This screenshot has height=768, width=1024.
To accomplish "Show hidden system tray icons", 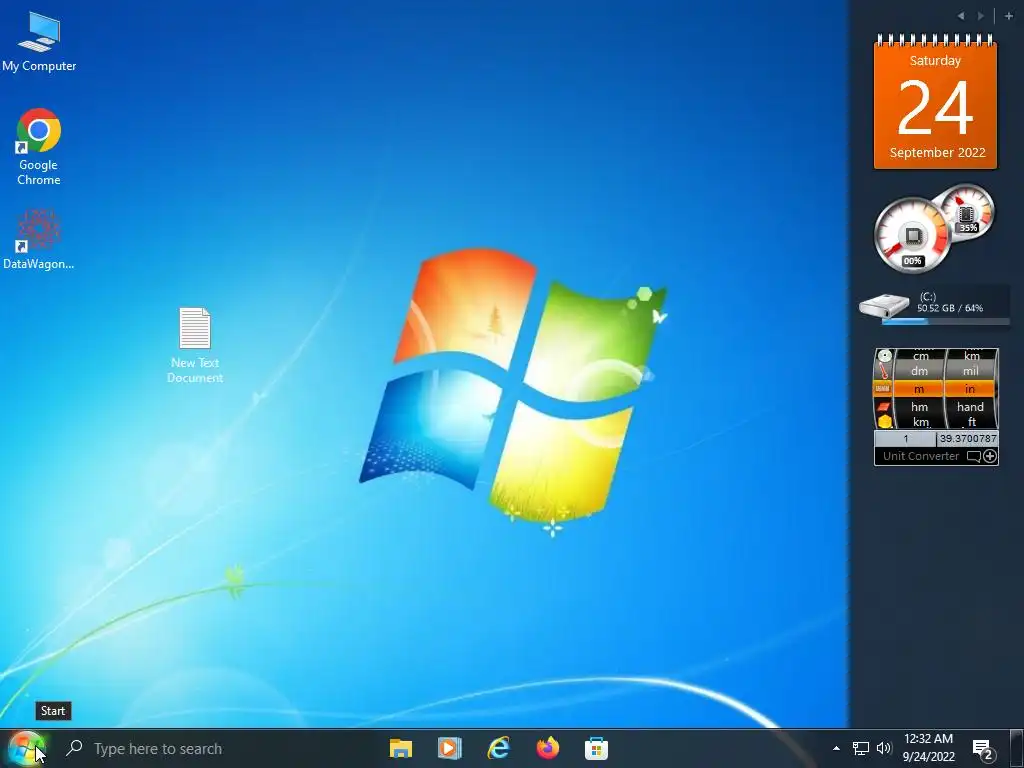I will point(836,748).
